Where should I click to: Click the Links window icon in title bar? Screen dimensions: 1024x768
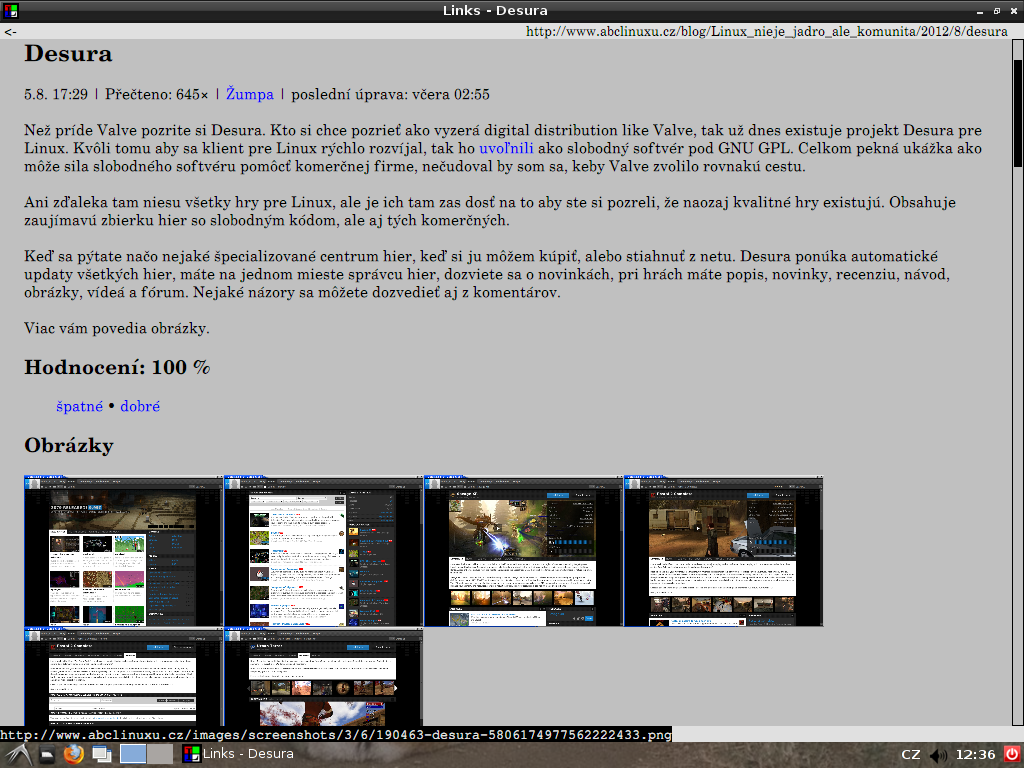(x=10, y=10)
